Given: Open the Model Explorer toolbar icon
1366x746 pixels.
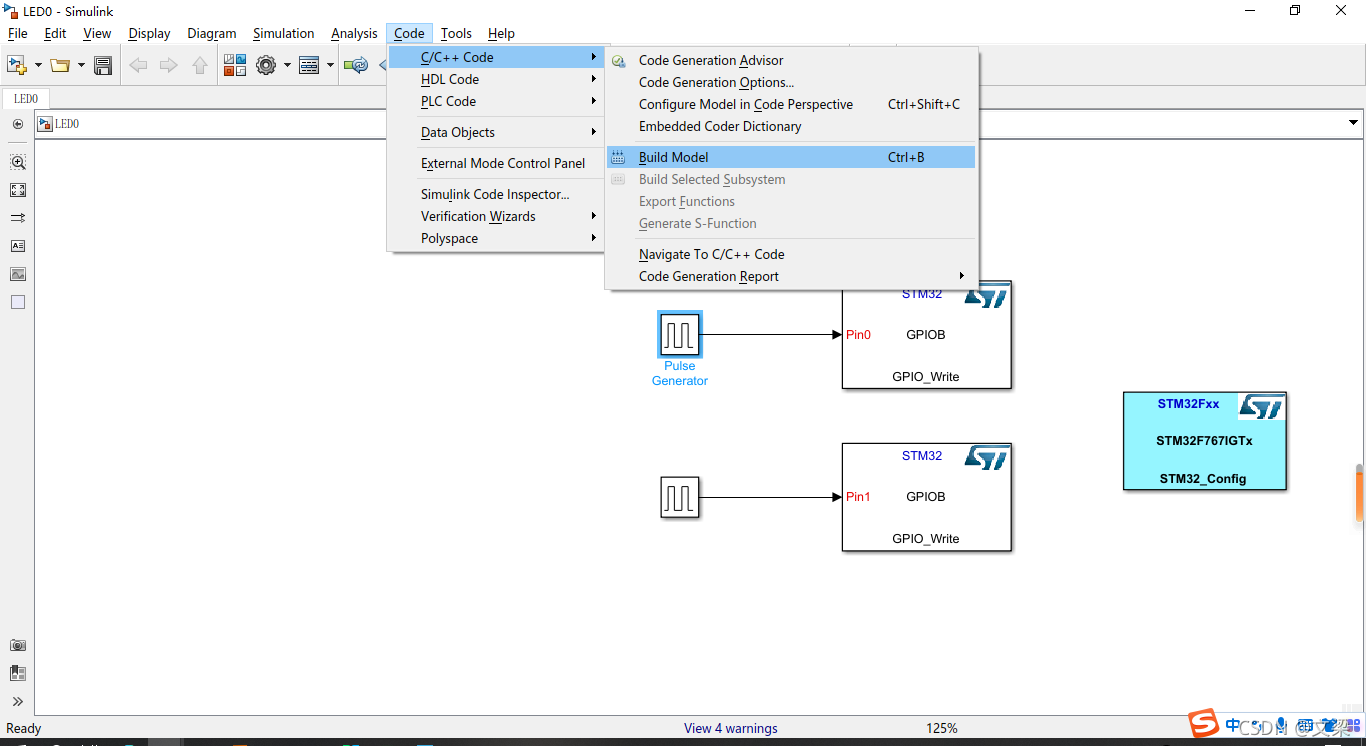Looking at the screenshot, I should (x=309, y=65).
